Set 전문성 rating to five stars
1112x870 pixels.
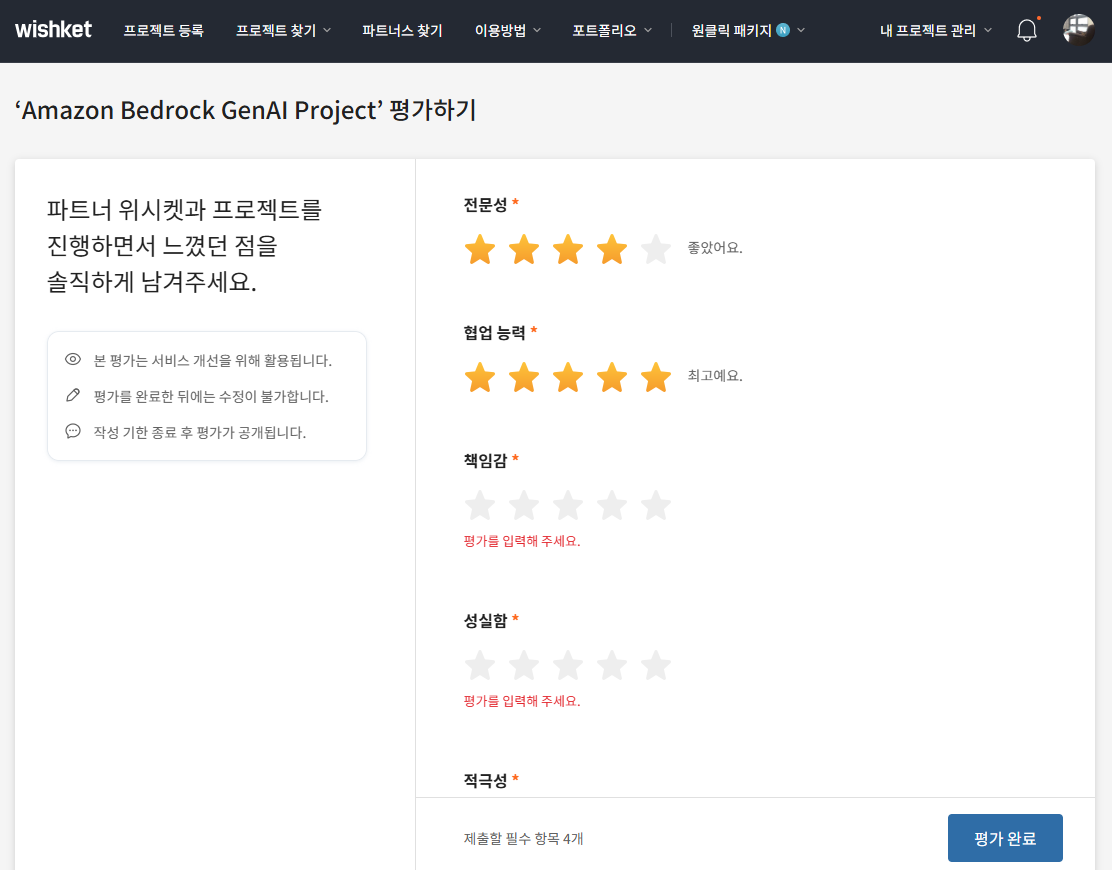point(655,249)
